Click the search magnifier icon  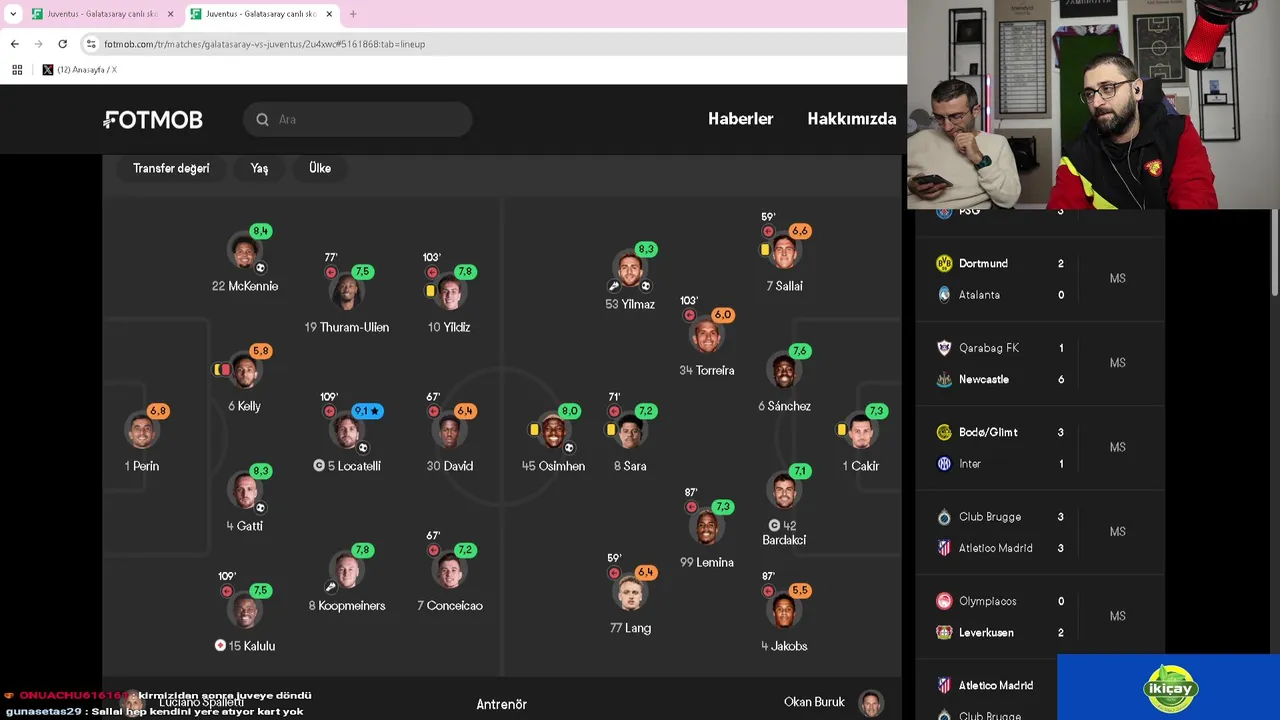(262, 120)
